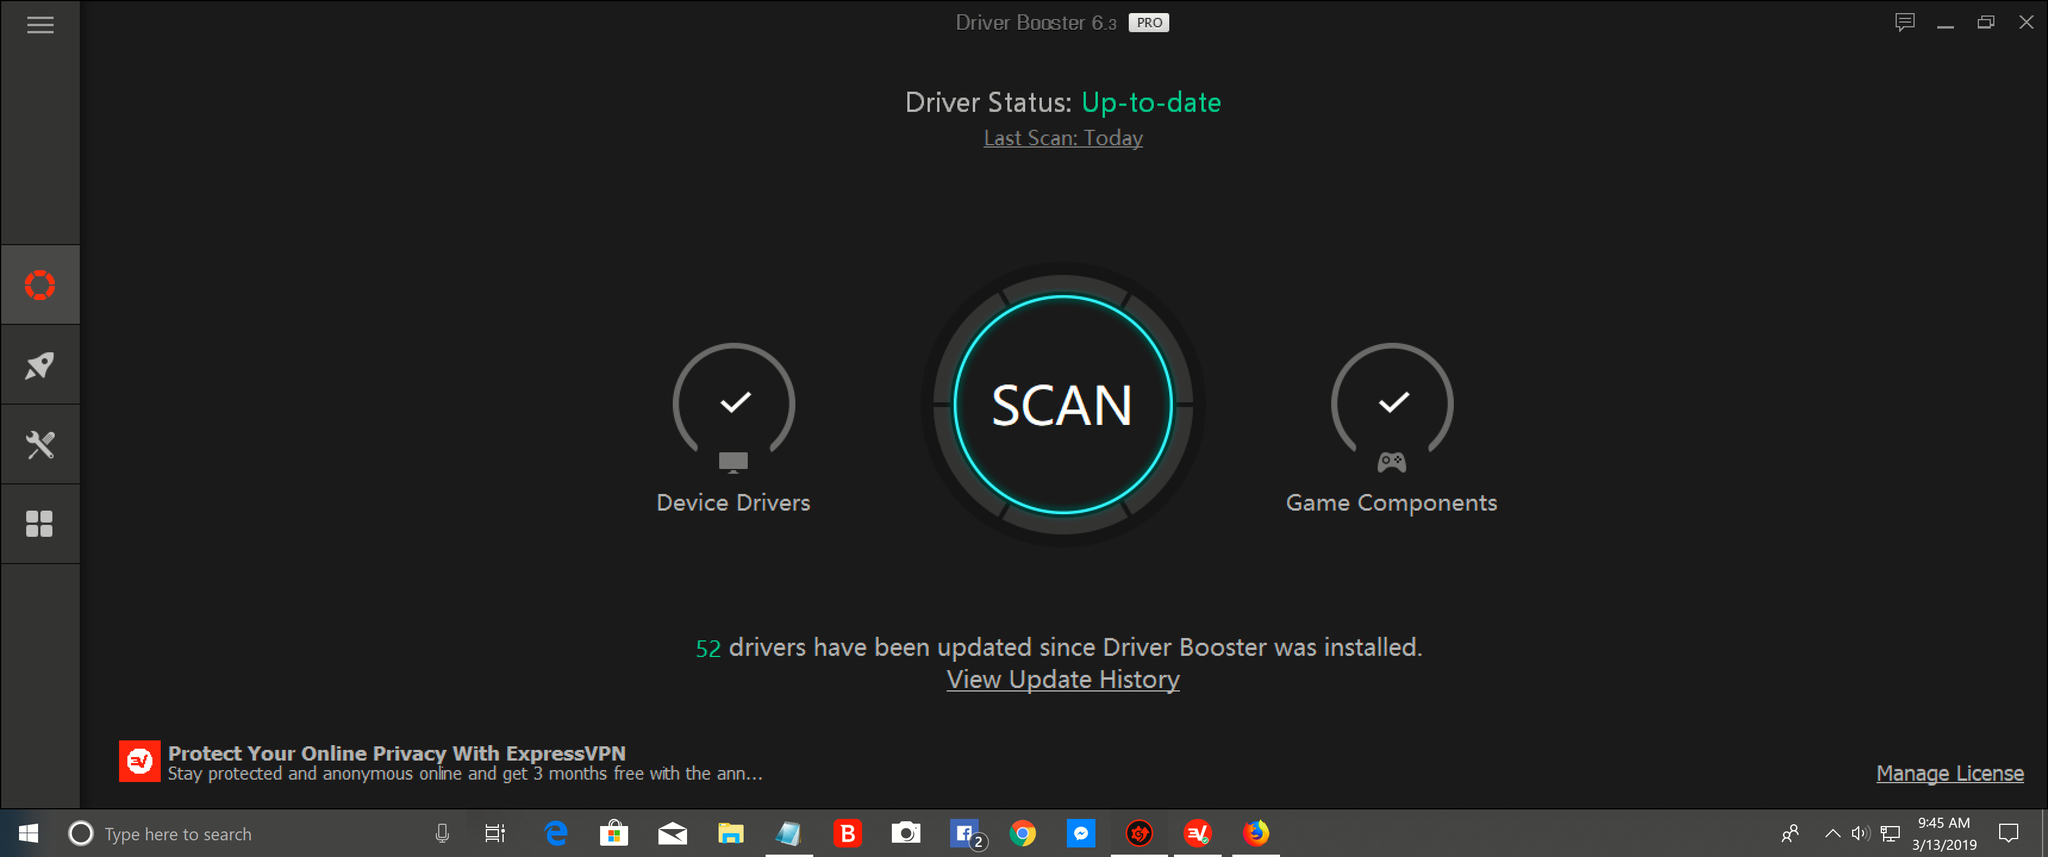The image size is (2048, 857).
Task: Select the red Scan sidebar icon
Action: pos(40,285)
